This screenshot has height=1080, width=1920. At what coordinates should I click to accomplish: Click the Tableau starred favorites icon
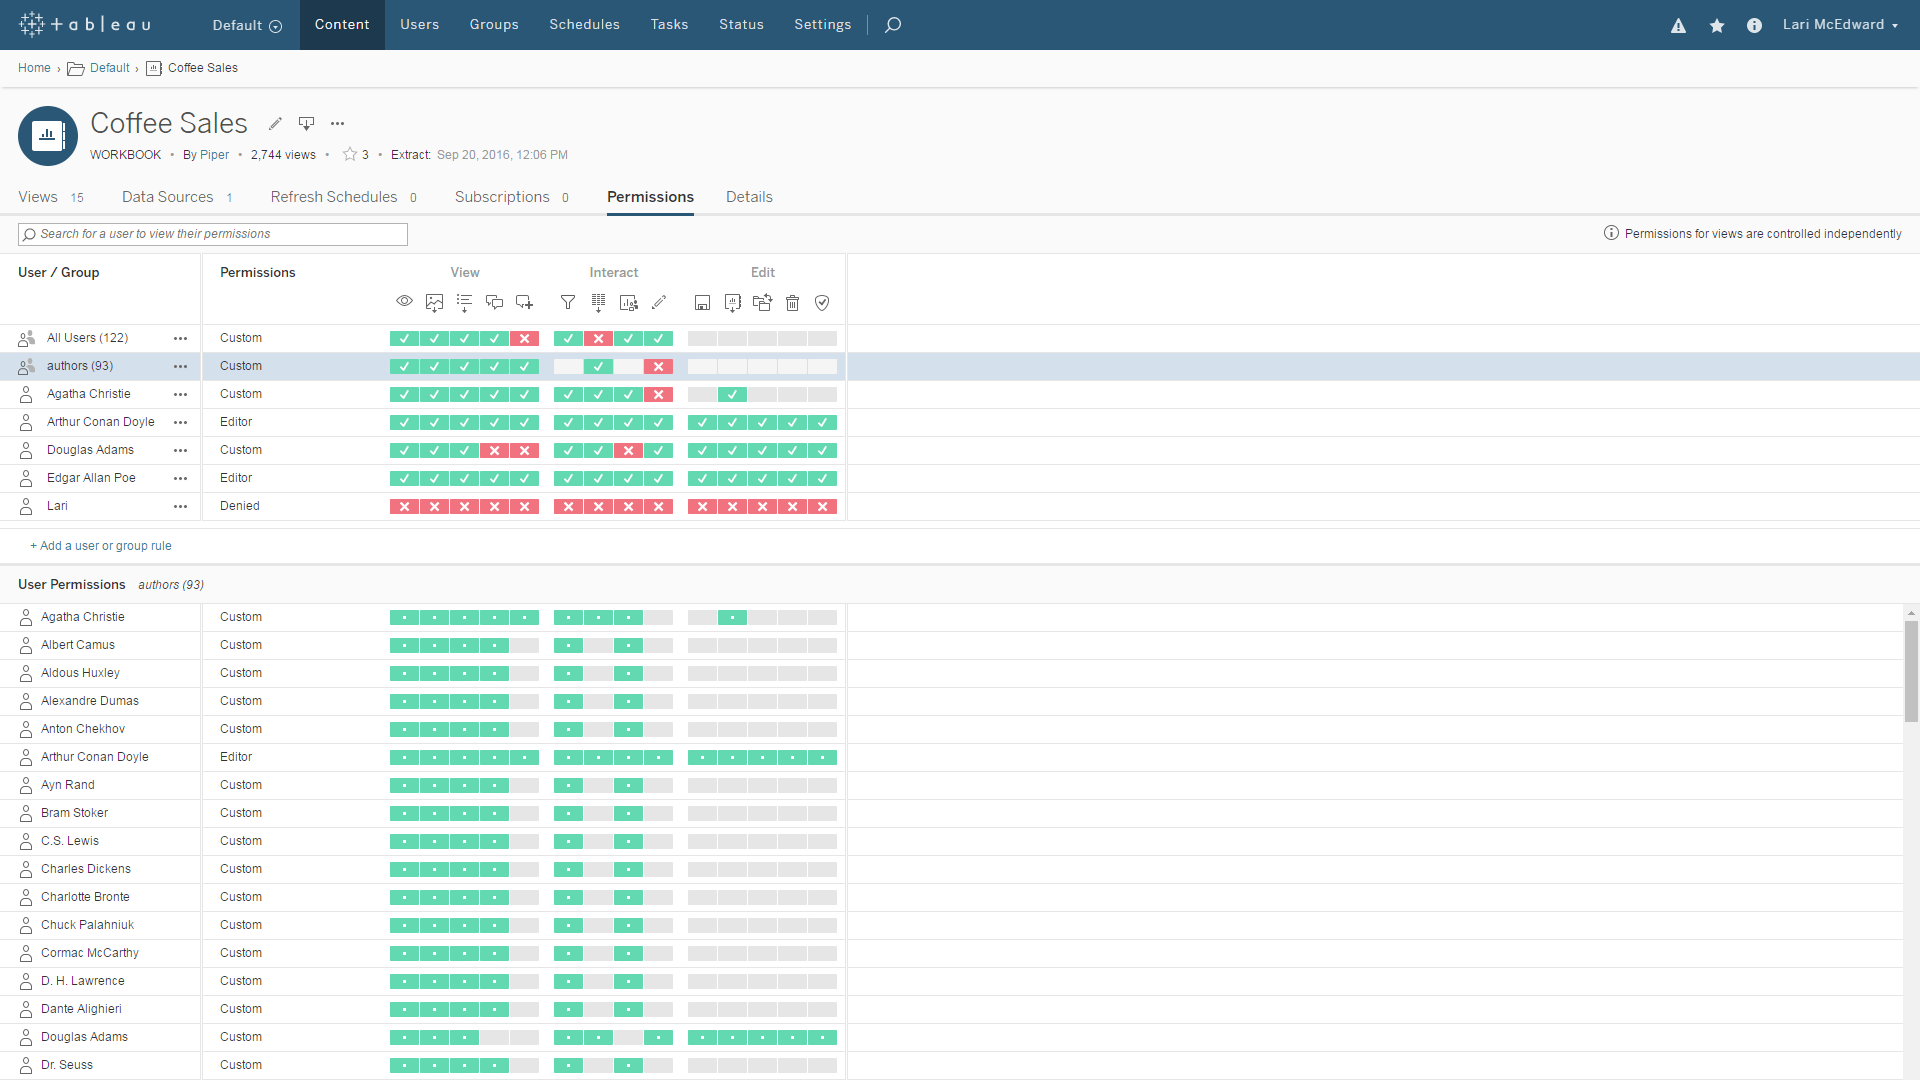pos(1716,24)
